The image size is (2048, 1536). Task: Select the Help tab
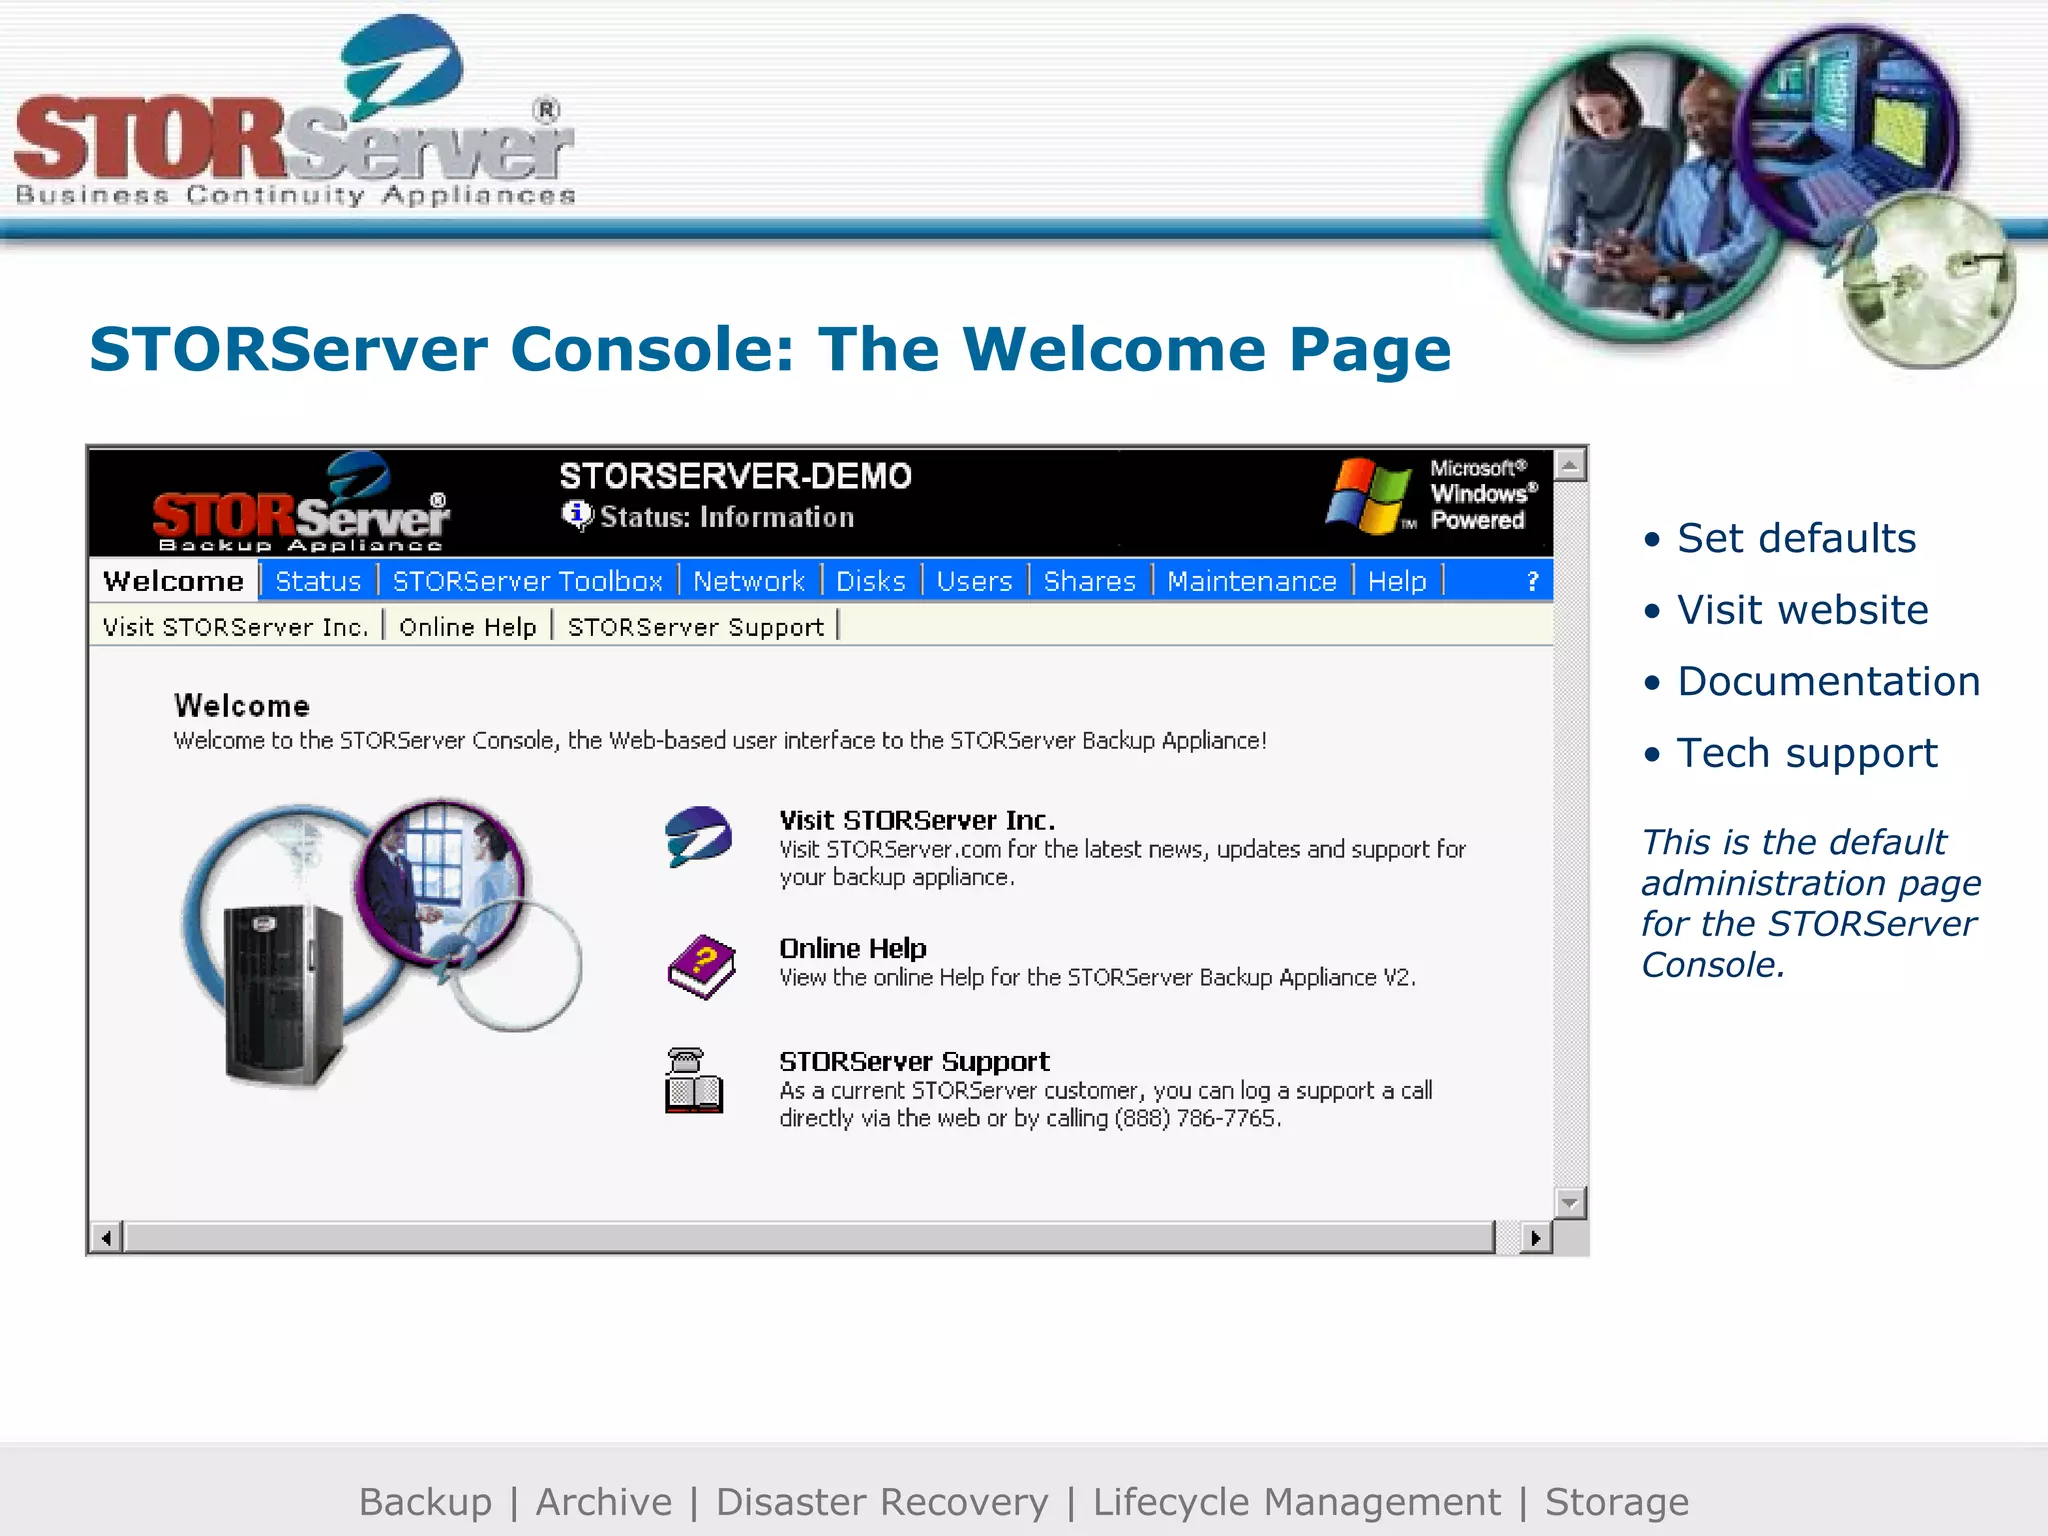pyautogui.click(x=1397, y=581)
